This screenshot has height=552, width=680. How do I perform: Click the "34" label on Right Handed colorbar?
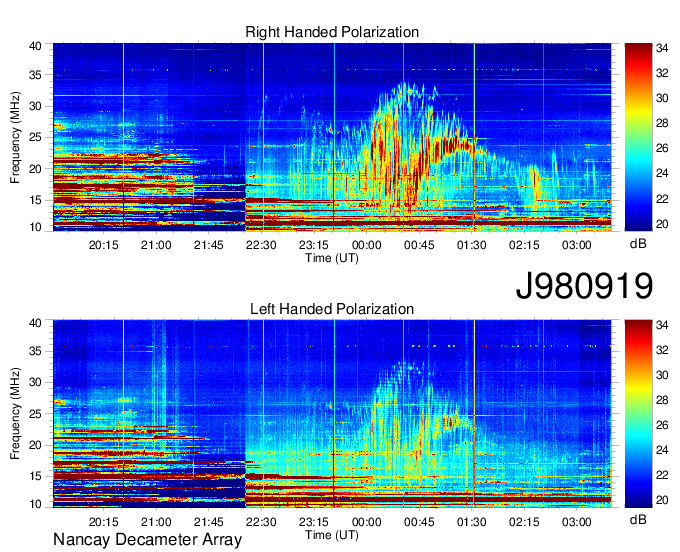click(x=662, y=48)
